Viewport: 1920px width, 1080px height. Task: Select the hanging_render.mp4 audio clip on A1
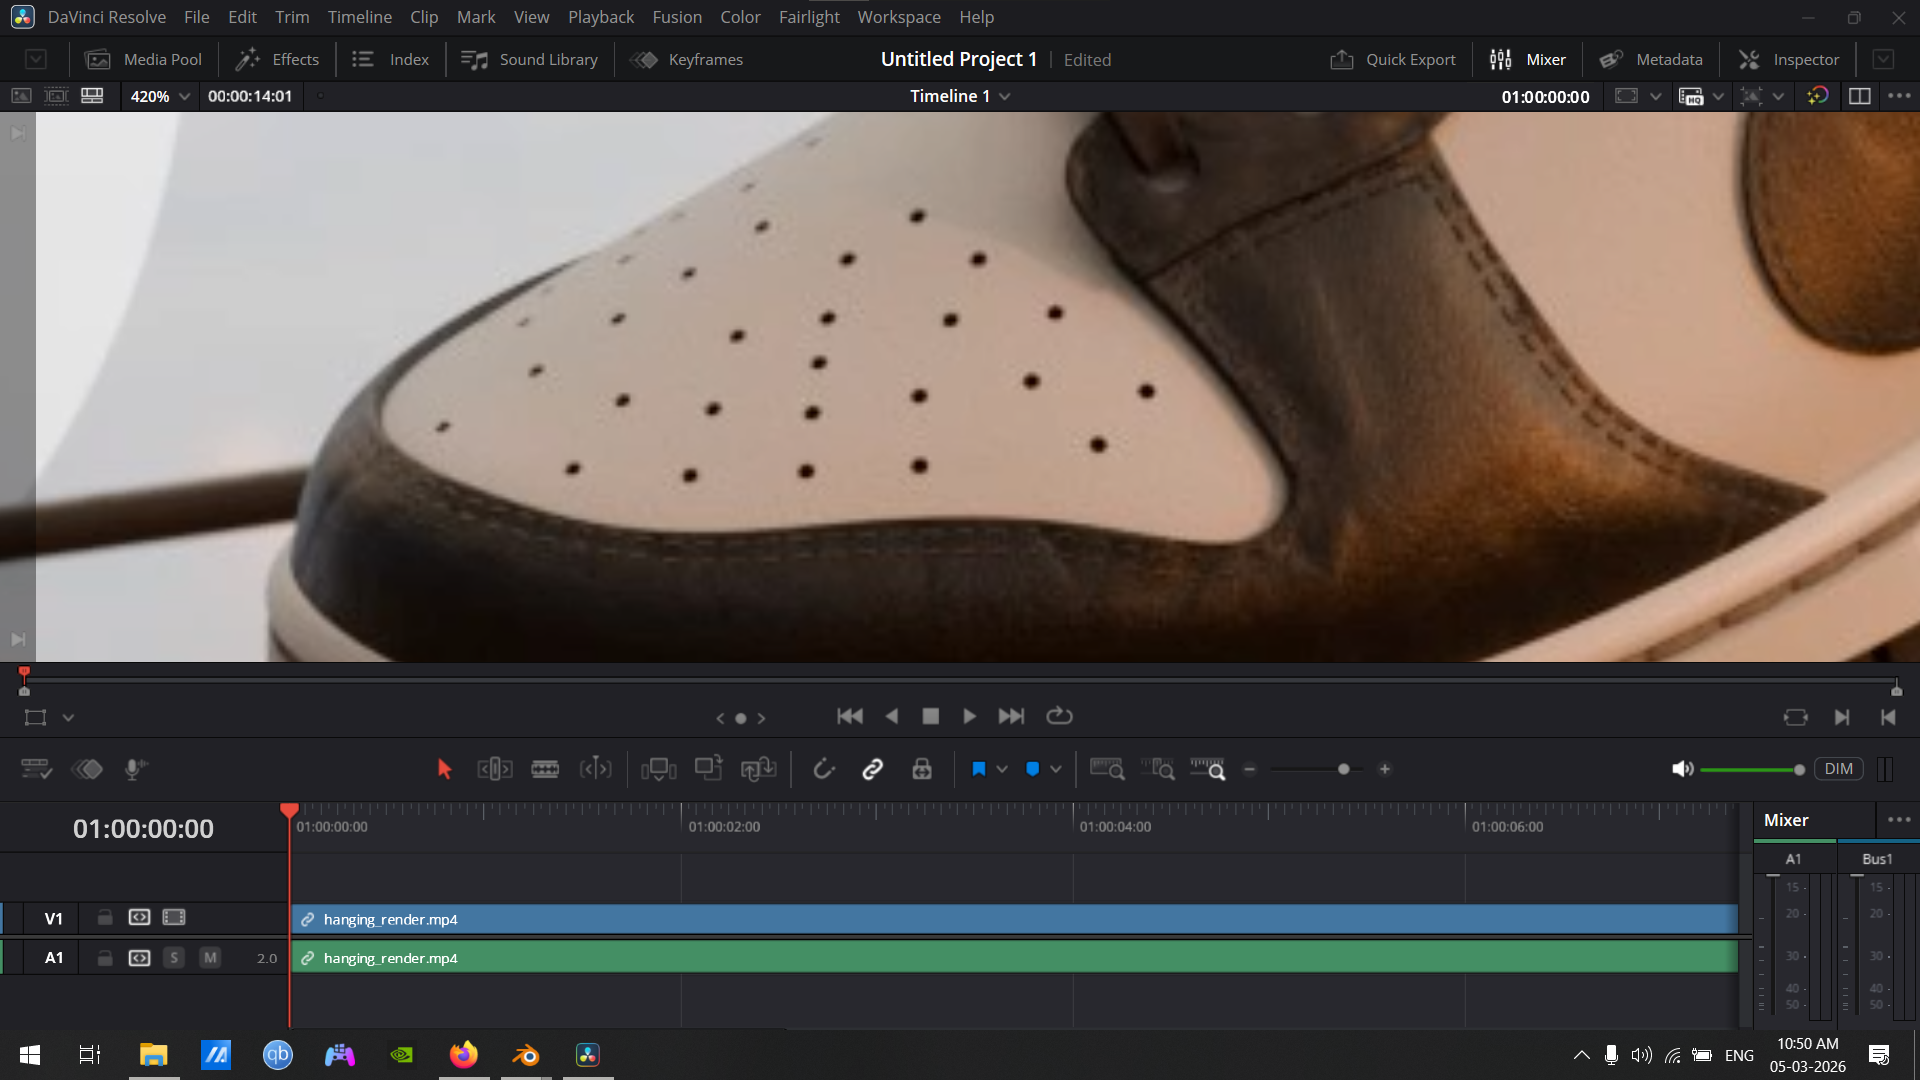pyautogui.click(x=1014, y=957)
